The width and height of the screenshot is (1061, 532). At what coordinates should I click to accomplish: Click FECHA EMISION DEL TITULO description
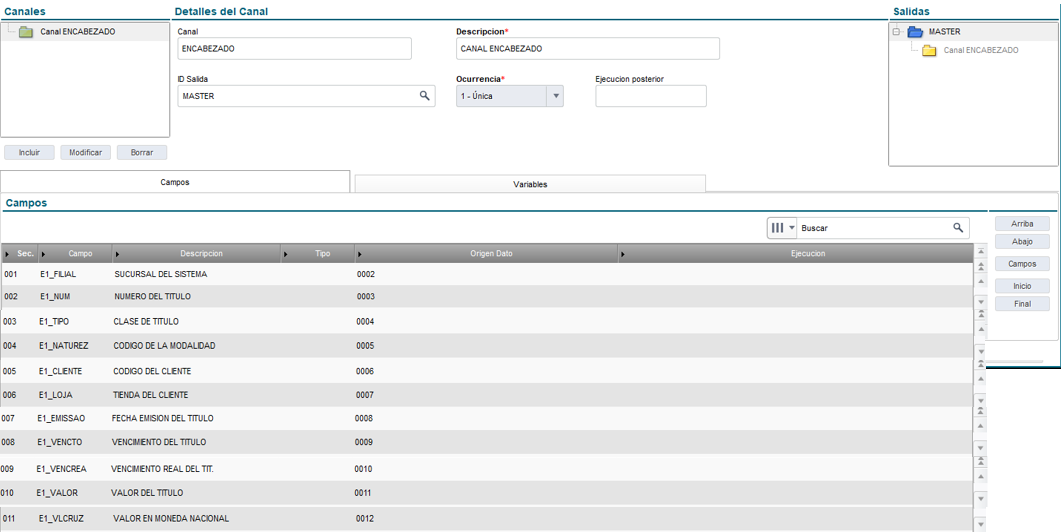[x=162, y=418]
